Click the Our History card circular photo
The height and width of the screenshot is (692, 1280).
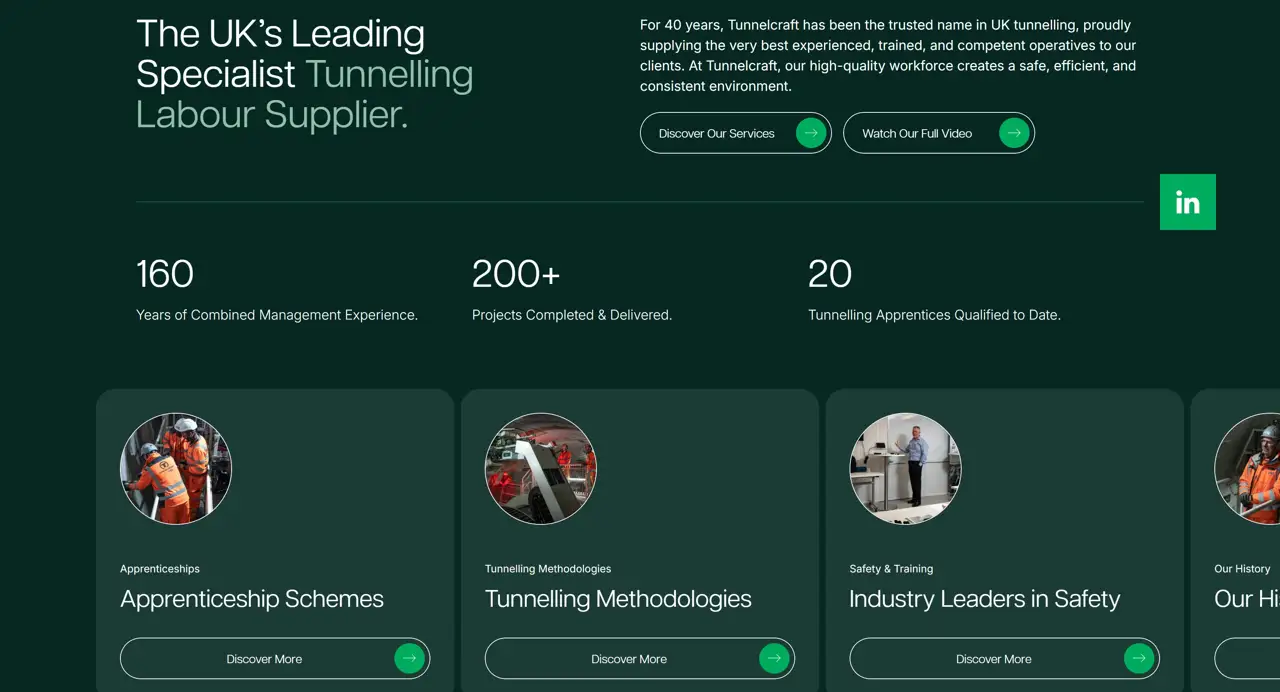point(1247,469)
